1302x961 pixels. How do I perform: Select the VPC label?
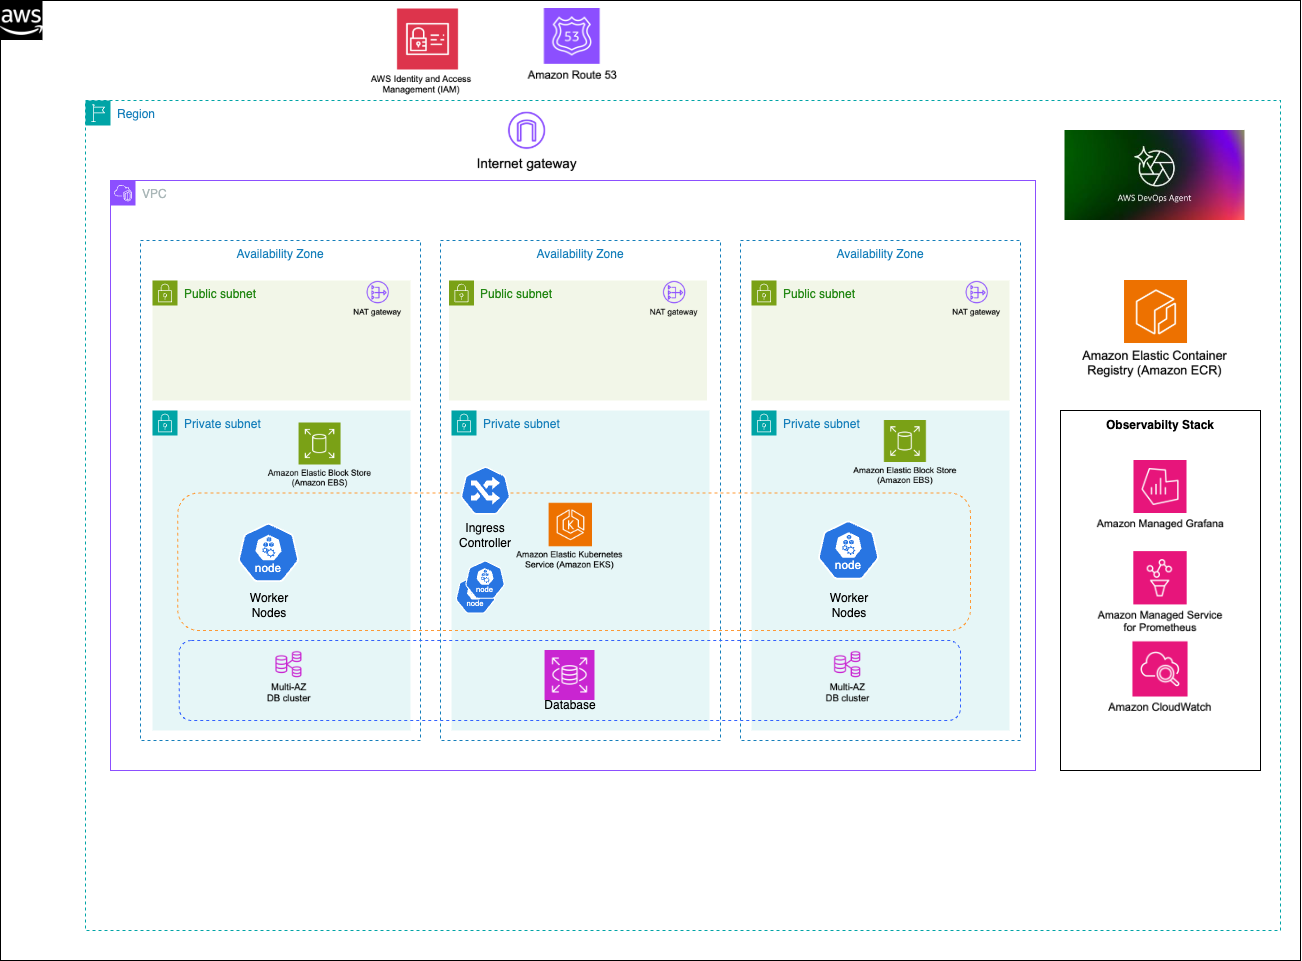pyautogui.click(x=157, y=193)
